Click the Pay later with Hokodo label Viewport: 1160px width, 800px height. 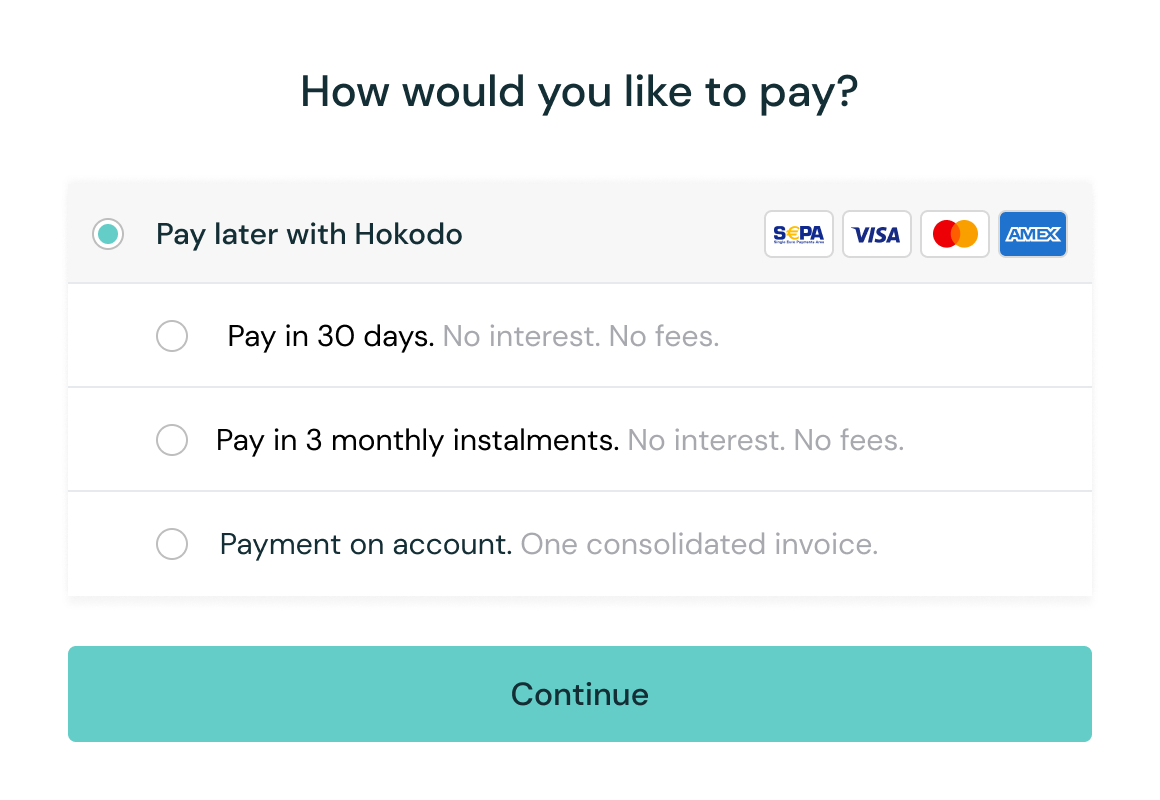(x=309, y=234)
